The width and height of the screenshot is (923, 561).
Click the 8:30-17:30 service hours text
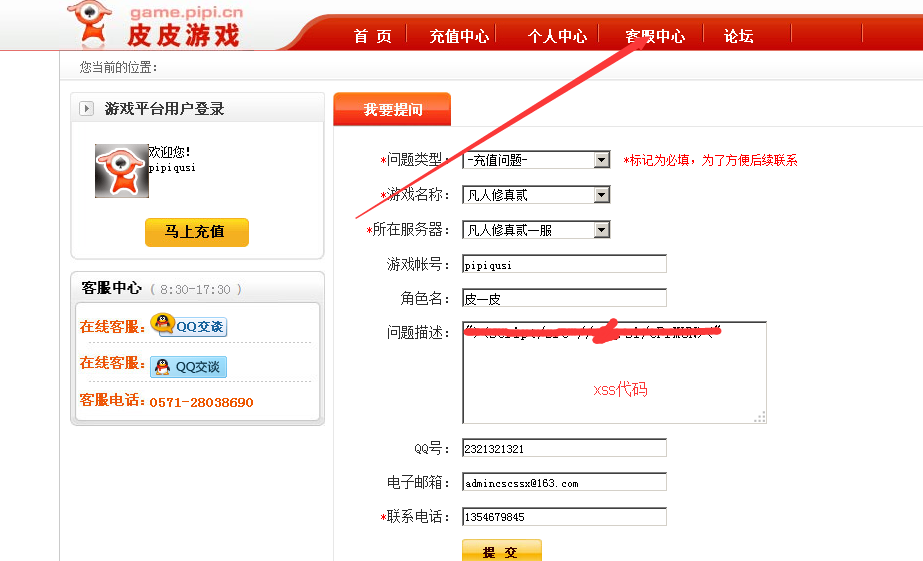[195, 290]
